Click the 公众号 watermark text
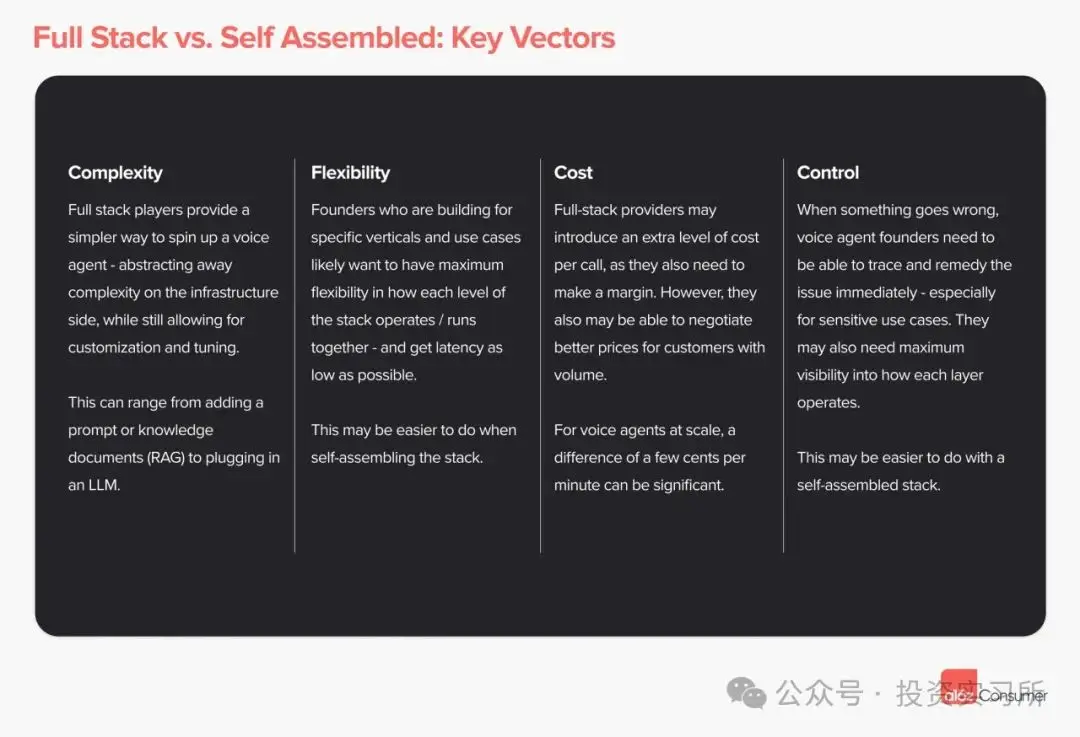The image size is (1080, 737). pos(819,694)
